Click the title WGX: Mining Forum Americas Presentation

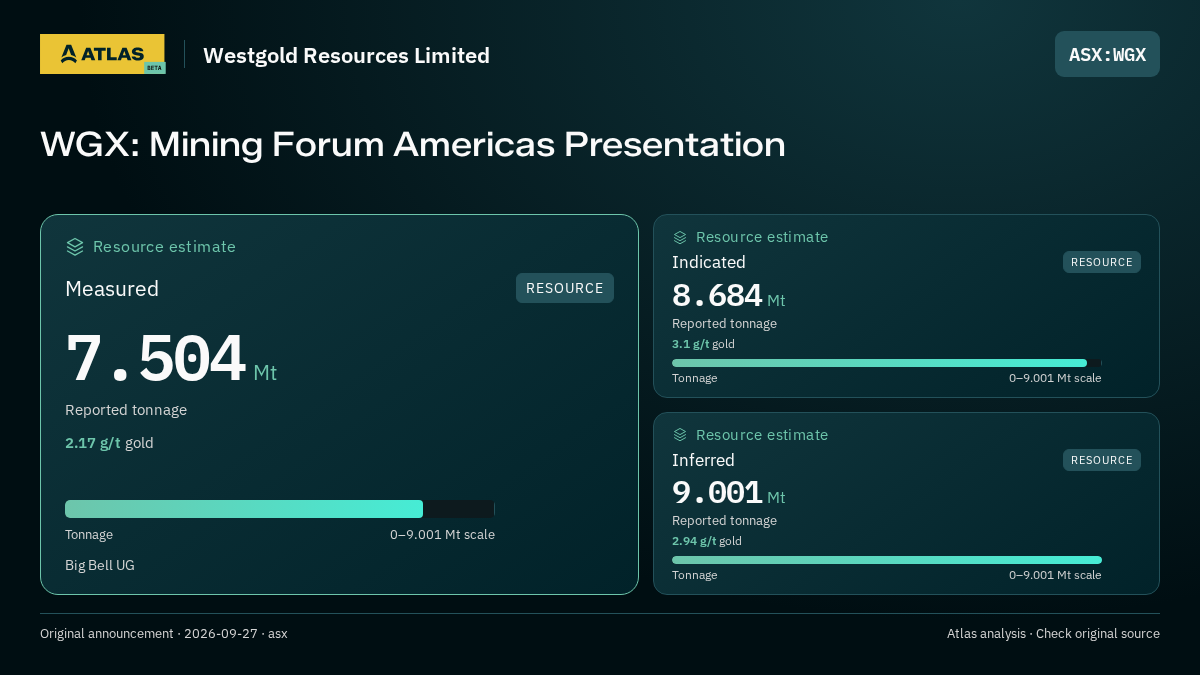pyautogui.click(x=413, y=144)
